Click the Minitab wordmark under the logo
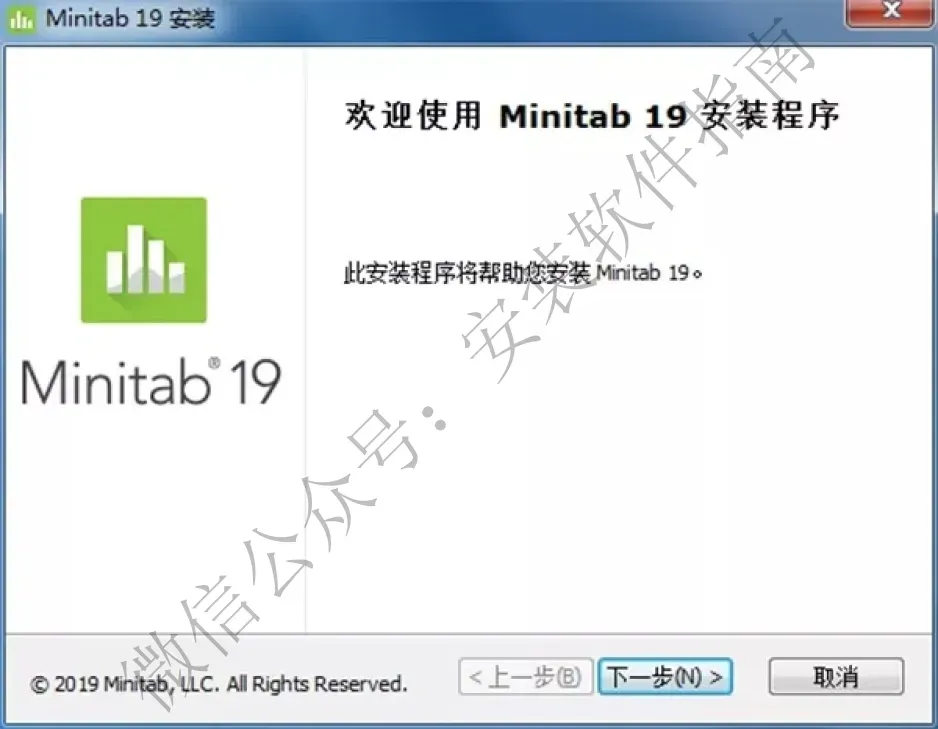This screenshot has width=938, height=729. [x=117, y=382]
